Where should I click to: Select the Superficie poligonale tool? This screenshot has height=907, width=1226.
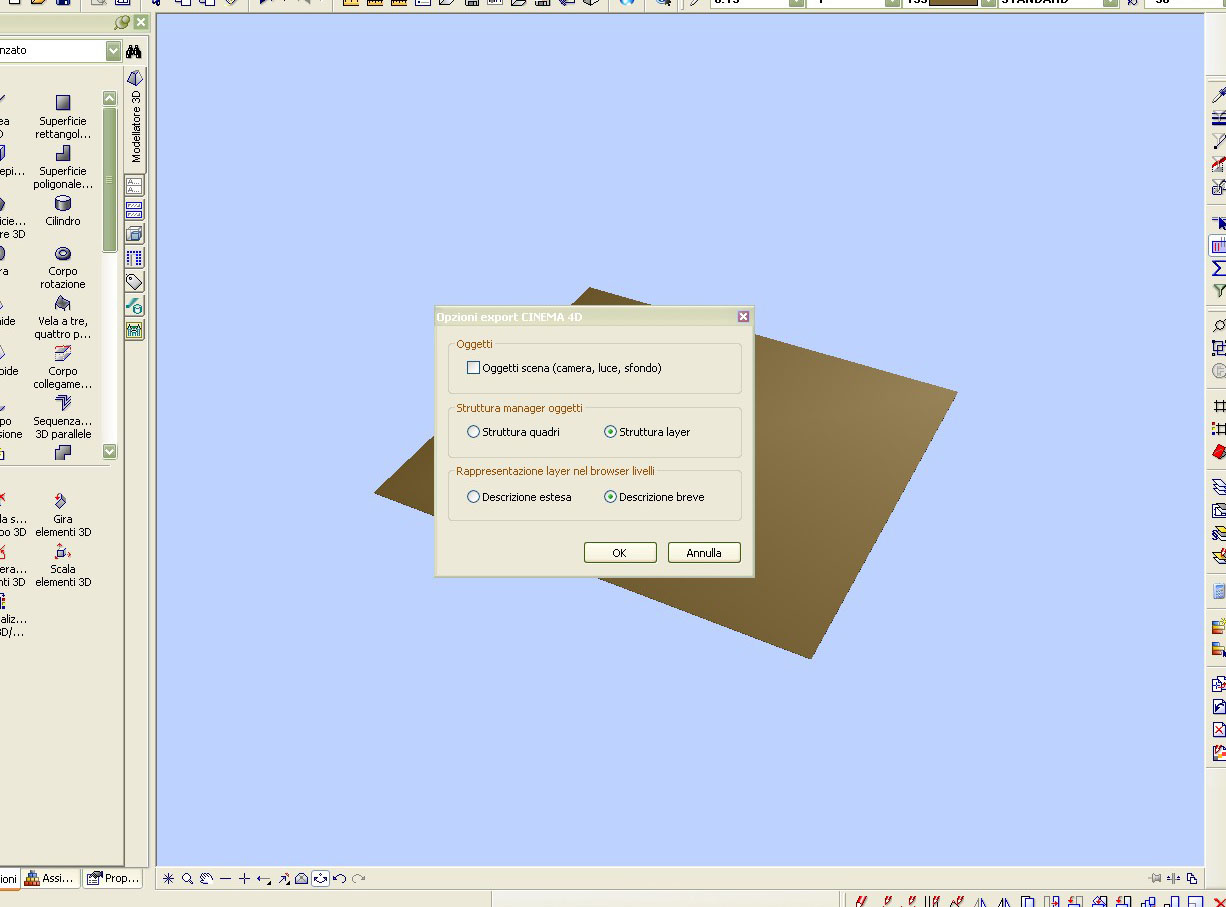coord(63,166)
